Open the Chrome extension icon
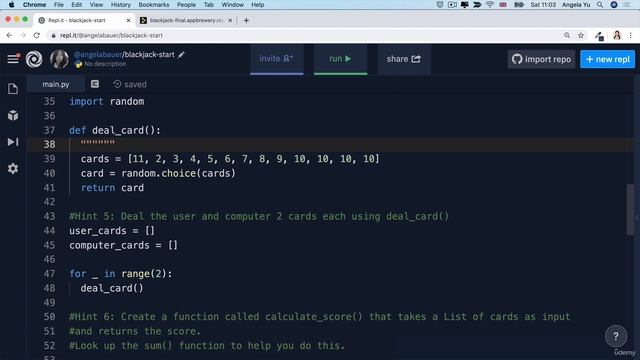640x360 pixels. [599, 36]
